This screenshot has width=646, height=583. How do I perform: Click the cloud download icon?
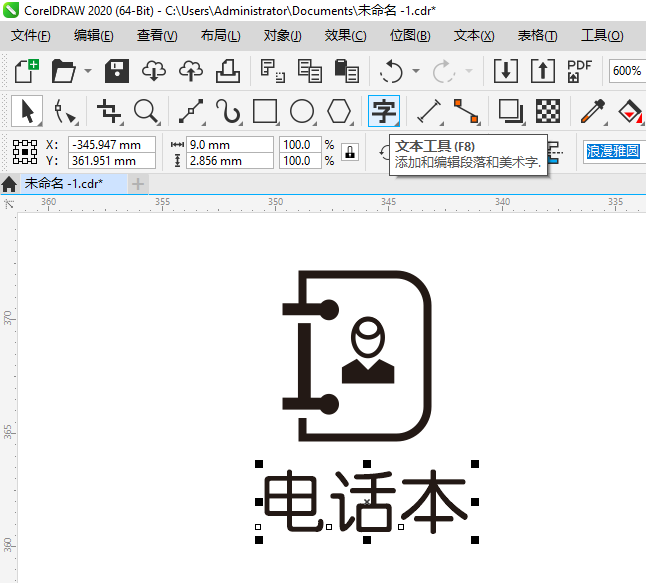(x=154, y=71)
